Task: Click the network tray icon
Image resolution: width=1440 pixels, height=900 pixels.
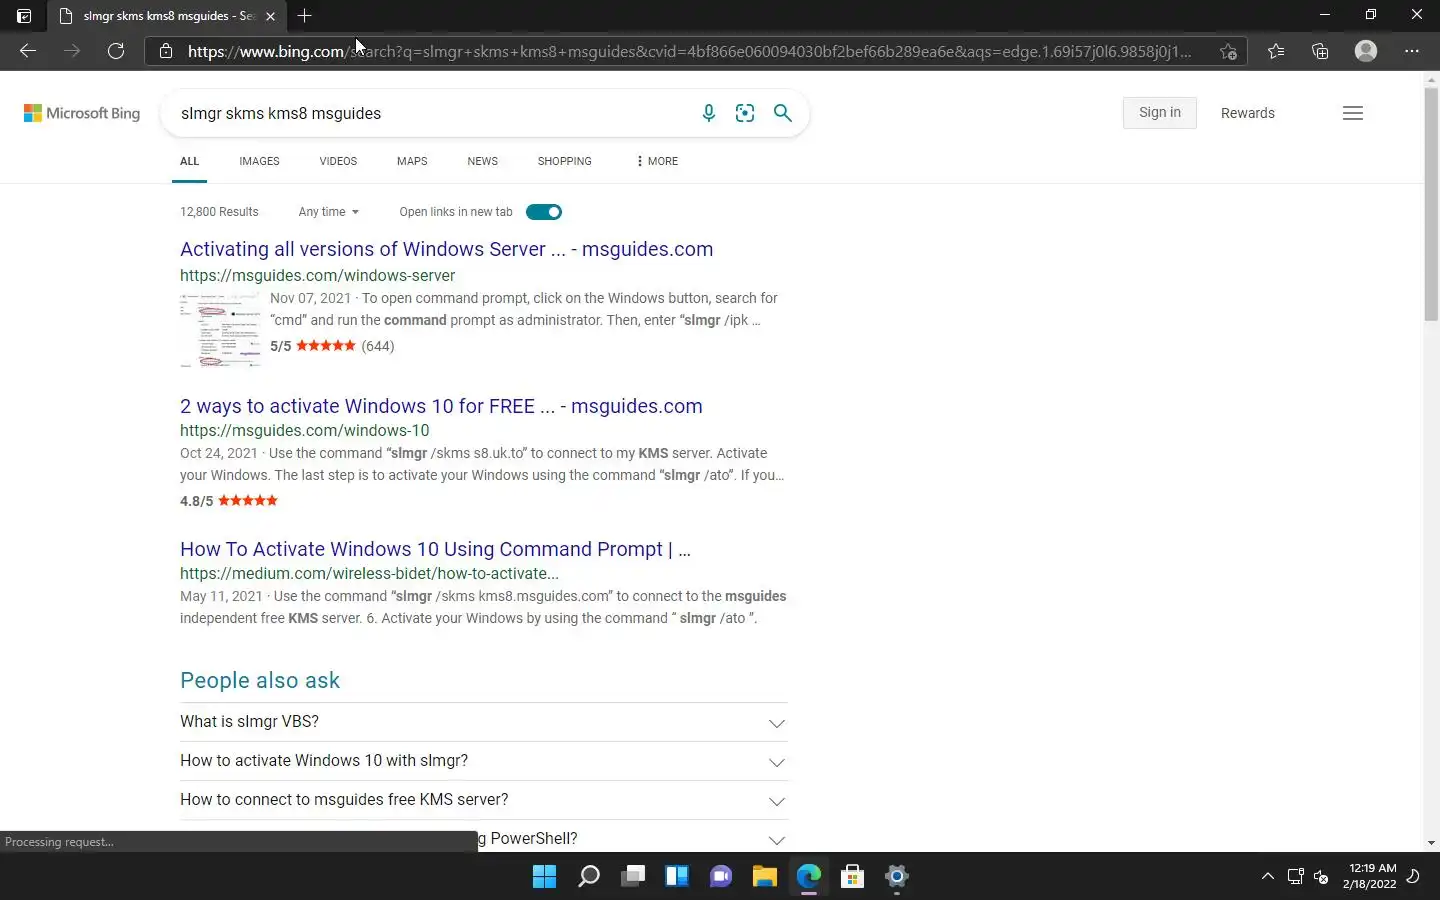Action: pos(1295,877)
